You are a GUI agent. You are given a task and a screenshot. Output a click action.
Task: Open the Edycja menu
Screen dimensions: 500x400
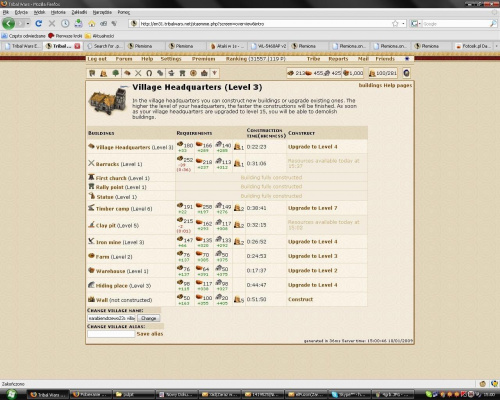pyautogui.click(x=21, y=12)
